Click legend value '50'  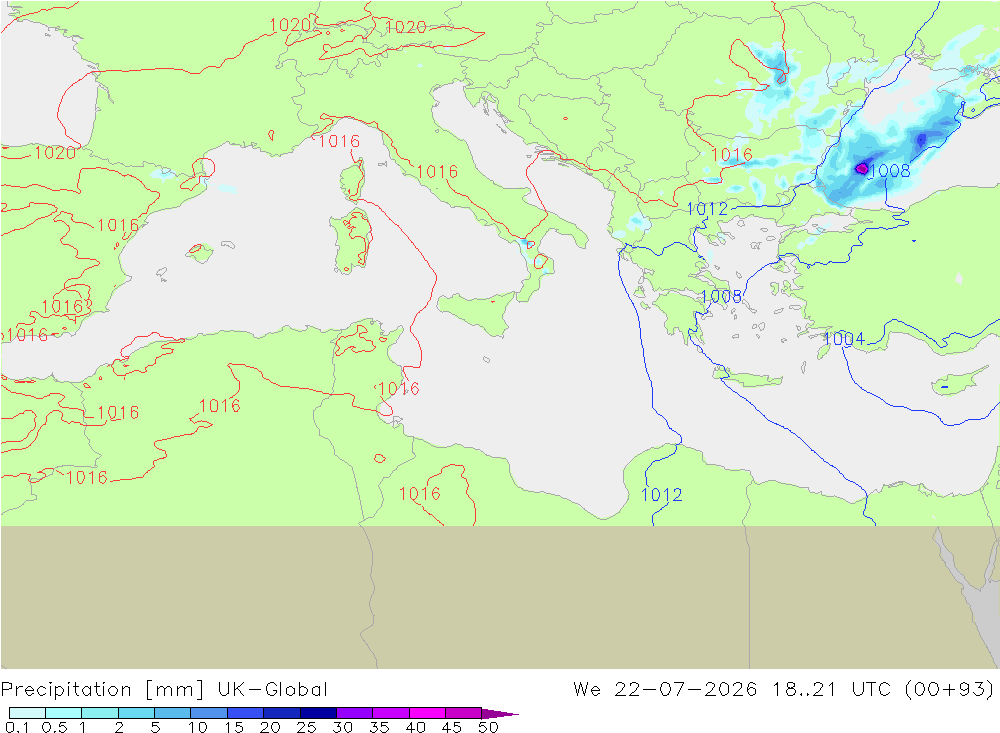(x=489, y=727)
